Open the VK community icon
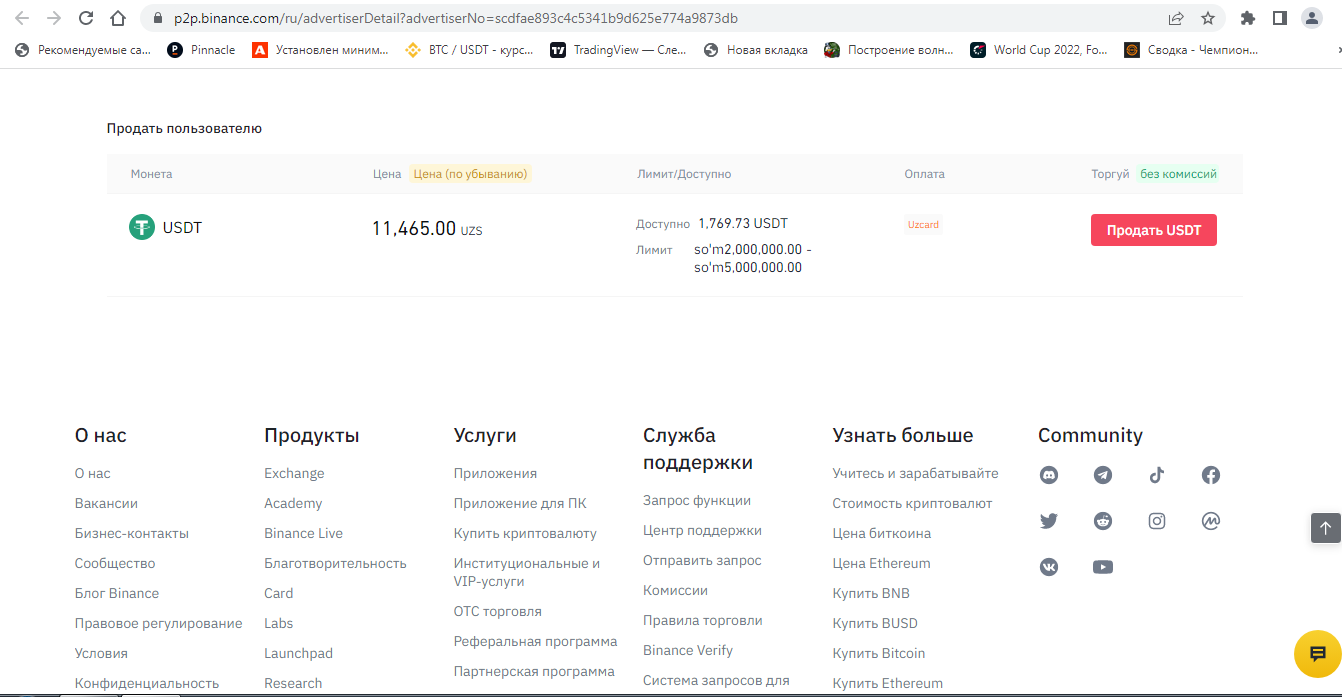1342x697 pixels. [1049, 567]
